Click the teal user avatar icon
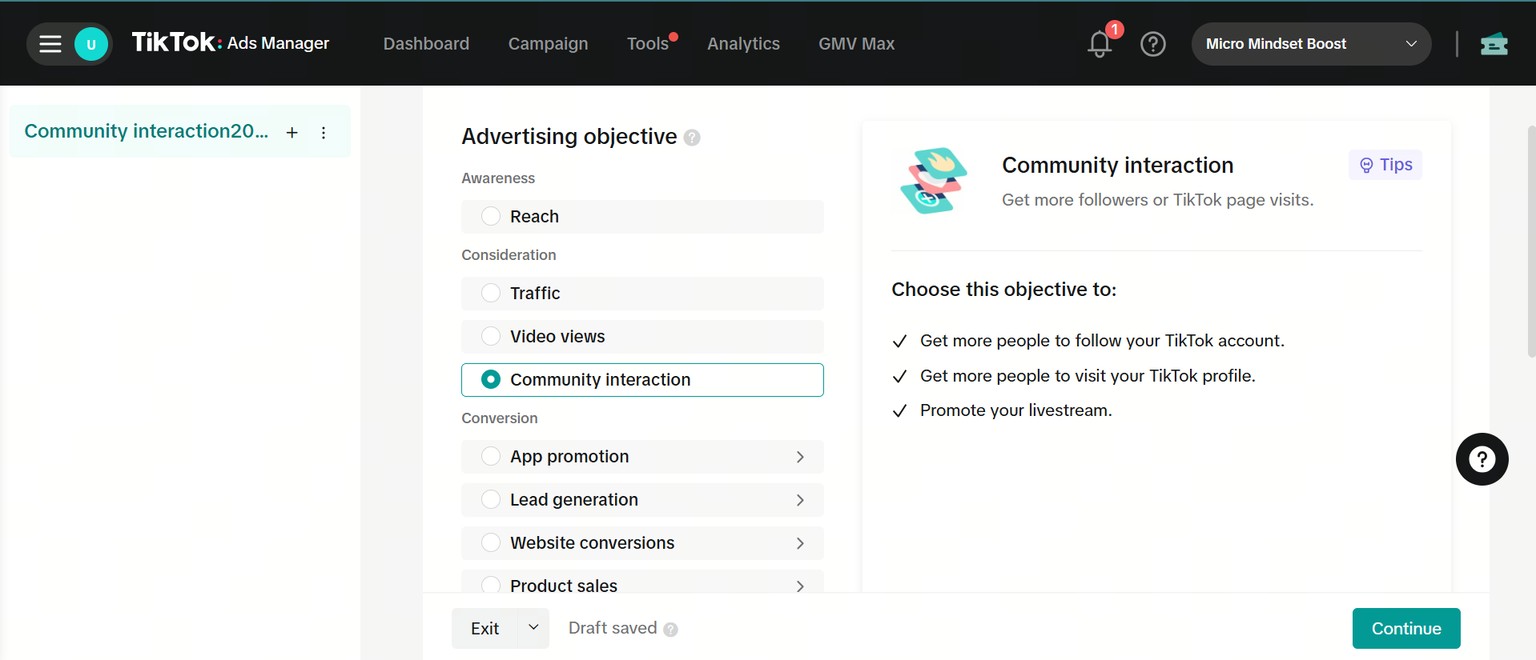 click(91, 44)
